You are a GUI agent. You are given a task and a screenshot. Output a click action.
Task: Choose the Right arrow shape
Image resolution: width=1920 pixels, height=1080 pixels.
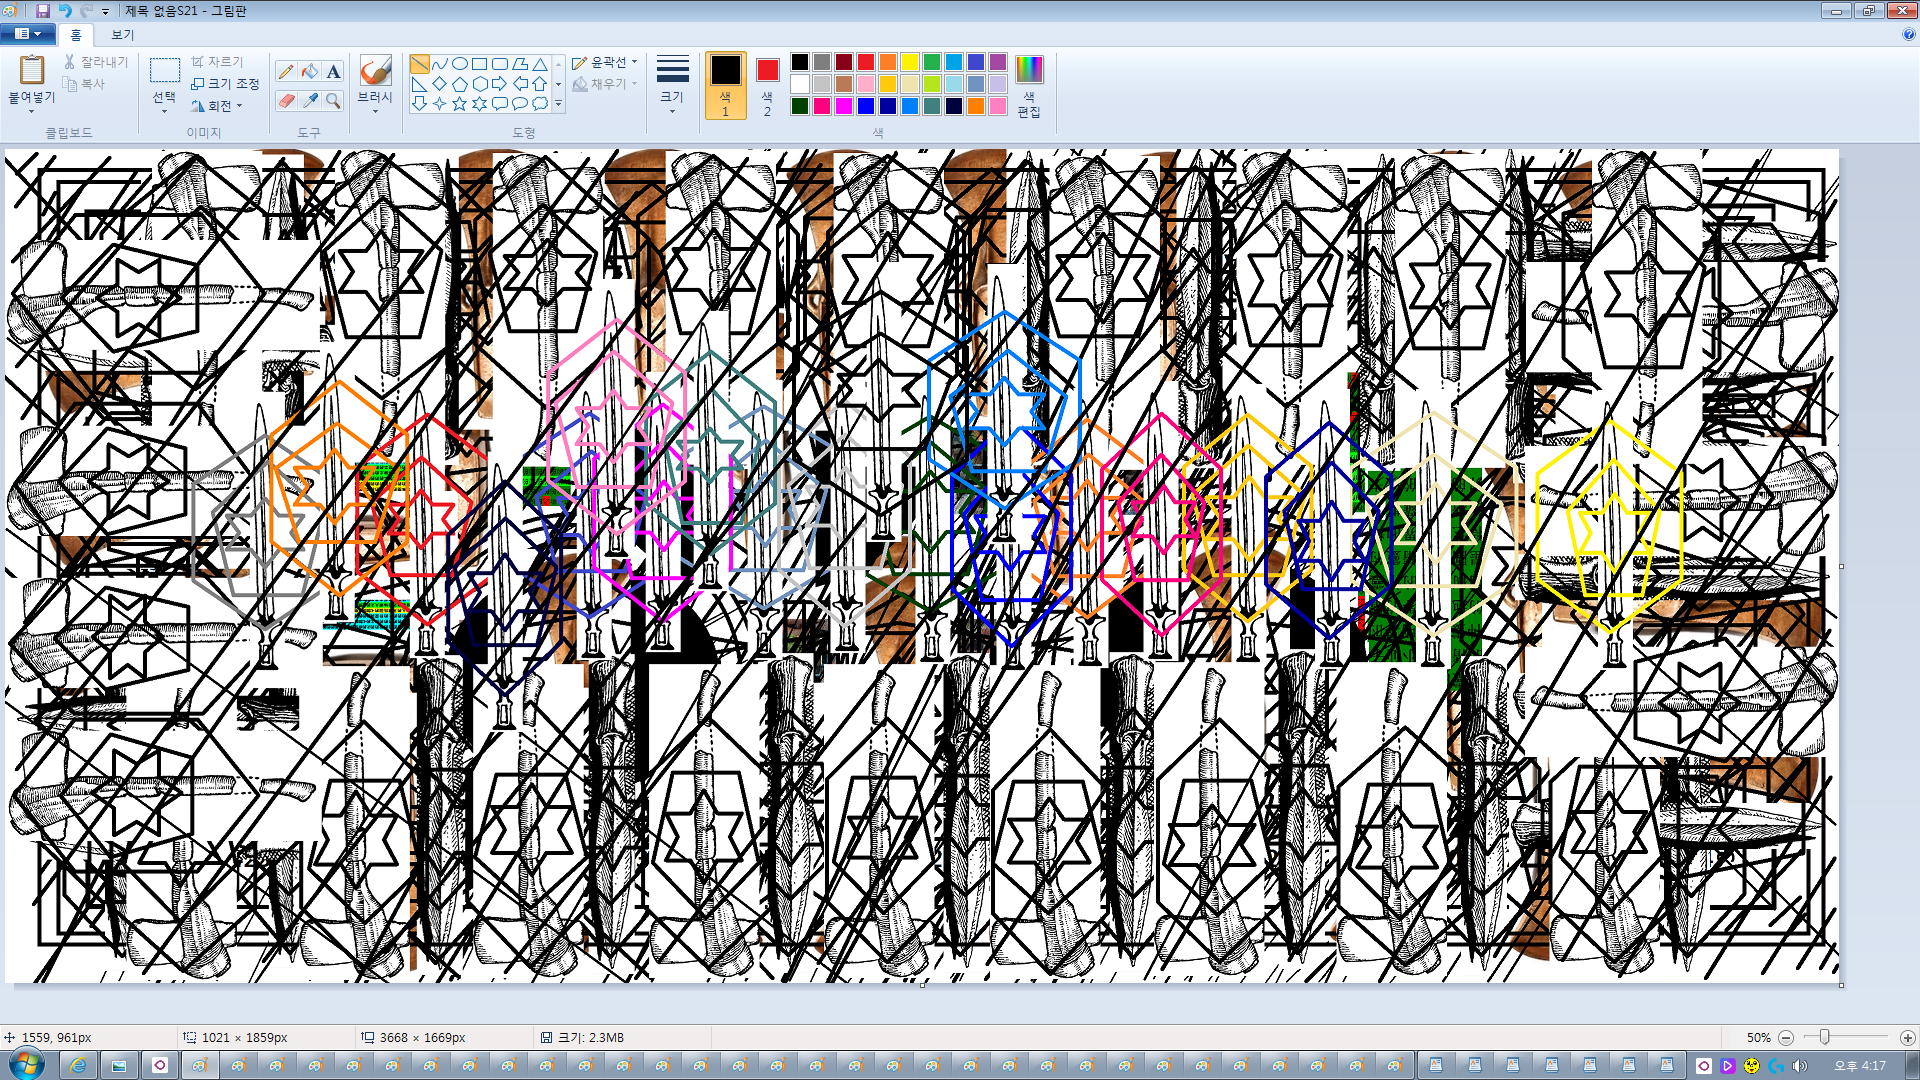[x=500, y=84]
